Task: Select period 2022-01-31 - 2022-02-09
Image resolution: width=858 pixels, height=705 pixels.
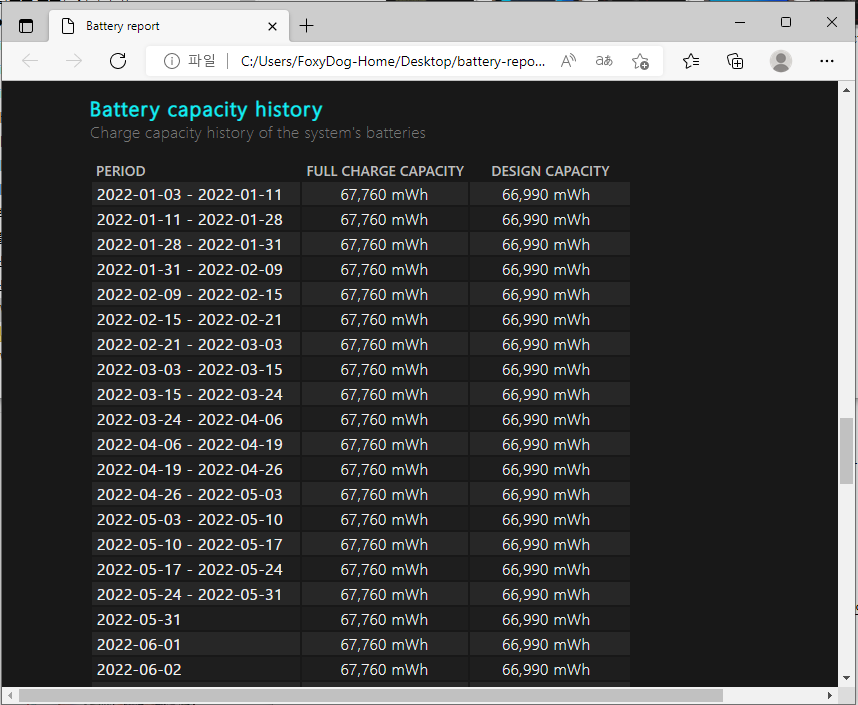Action: coord(189,270)
